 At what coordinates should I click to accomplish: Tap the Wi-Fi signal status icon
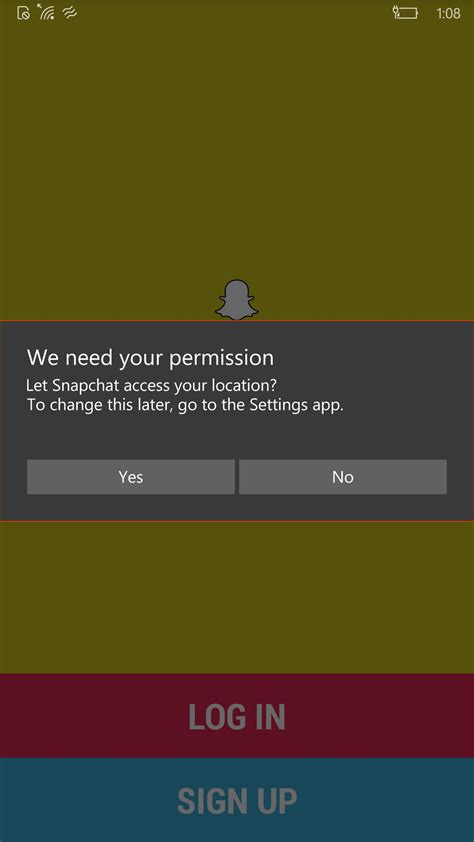(x=47, y=12)
